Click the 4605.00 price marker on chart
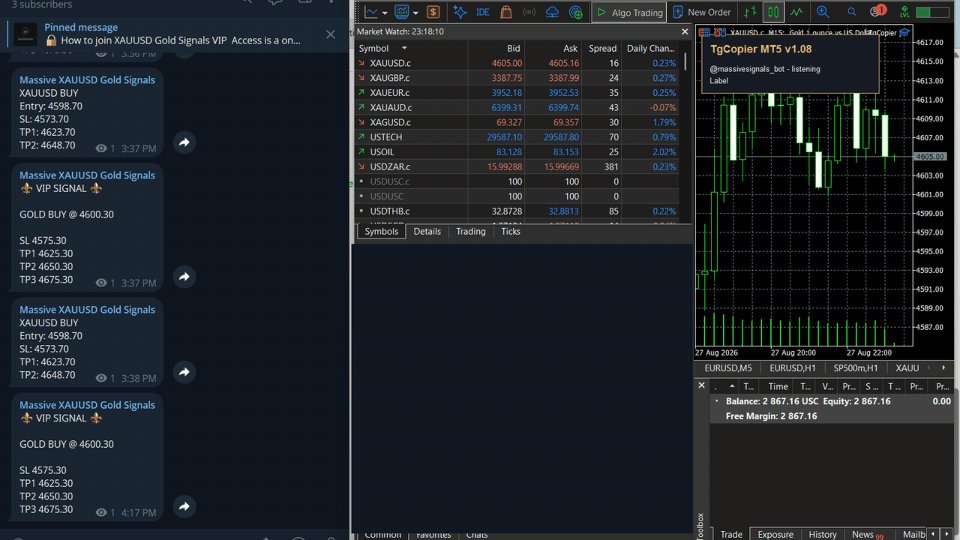Screen dimensions: 960x540 click(930, 157)
